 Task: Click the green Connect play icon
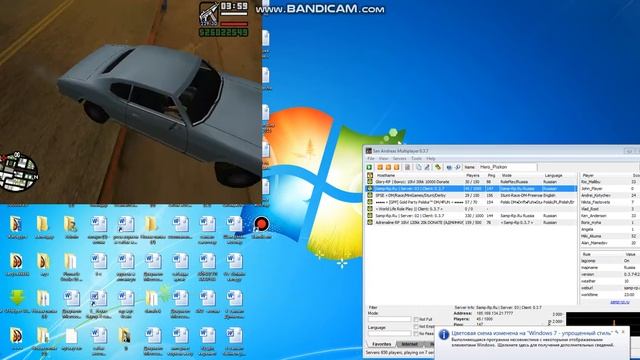point(369,167)
